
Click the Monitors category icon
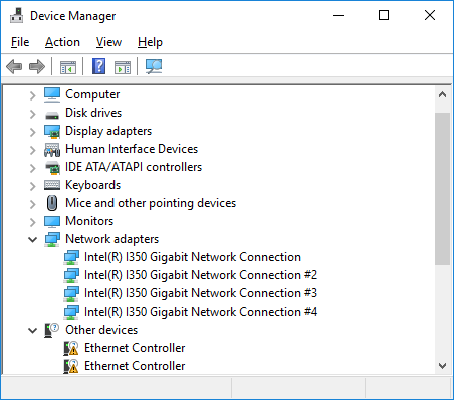coord(52,221)
